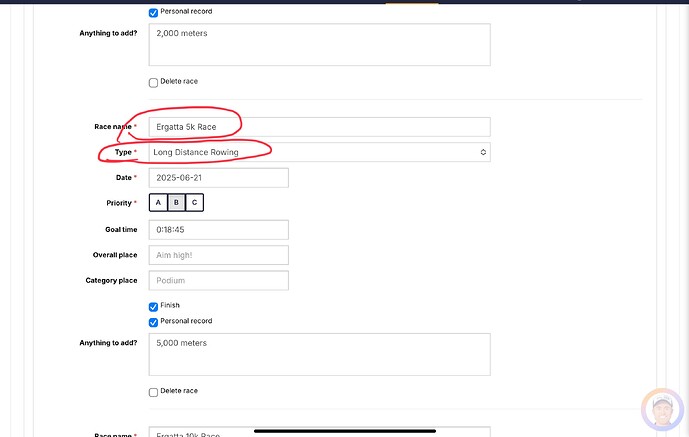
Task: Toggle the Finish checkbox
Action: [x=153, y=306]
